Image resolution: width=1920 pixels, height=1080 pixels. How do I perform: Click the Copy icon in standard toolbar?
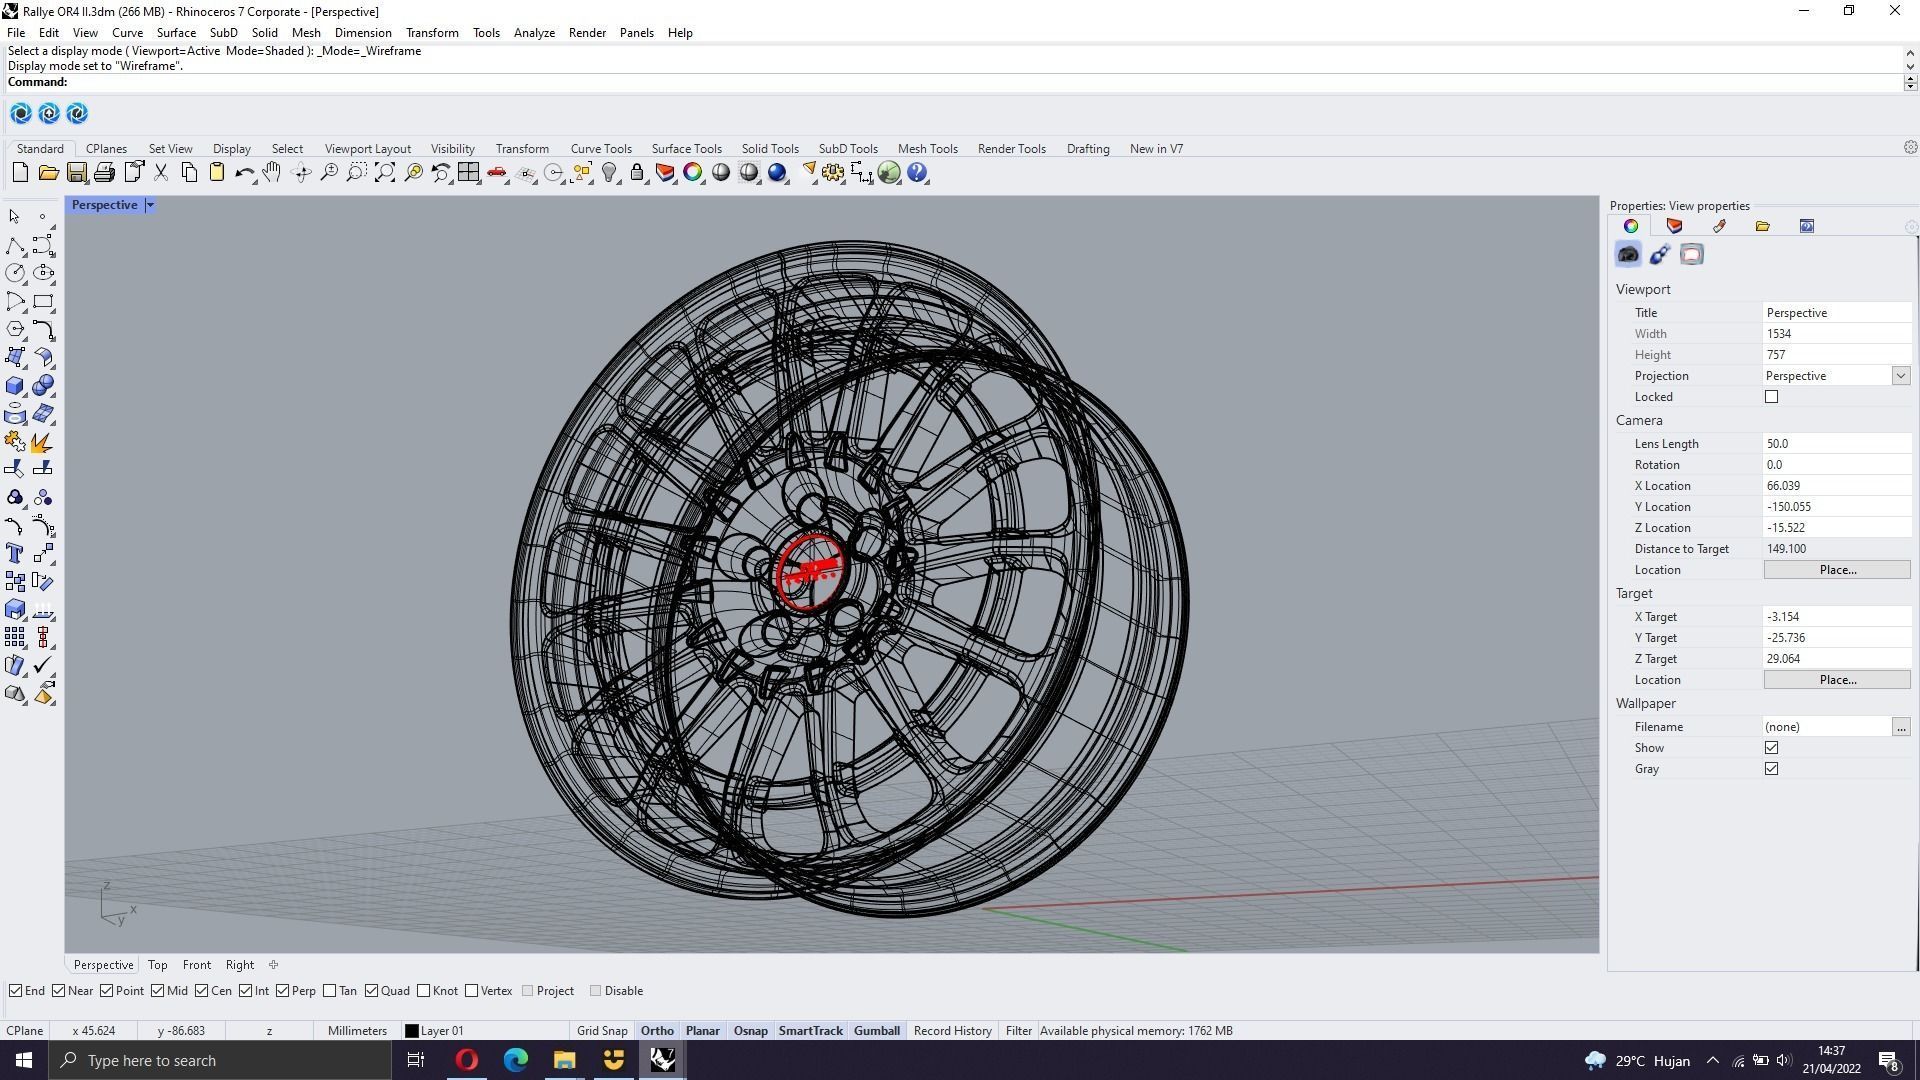(188, 173)
